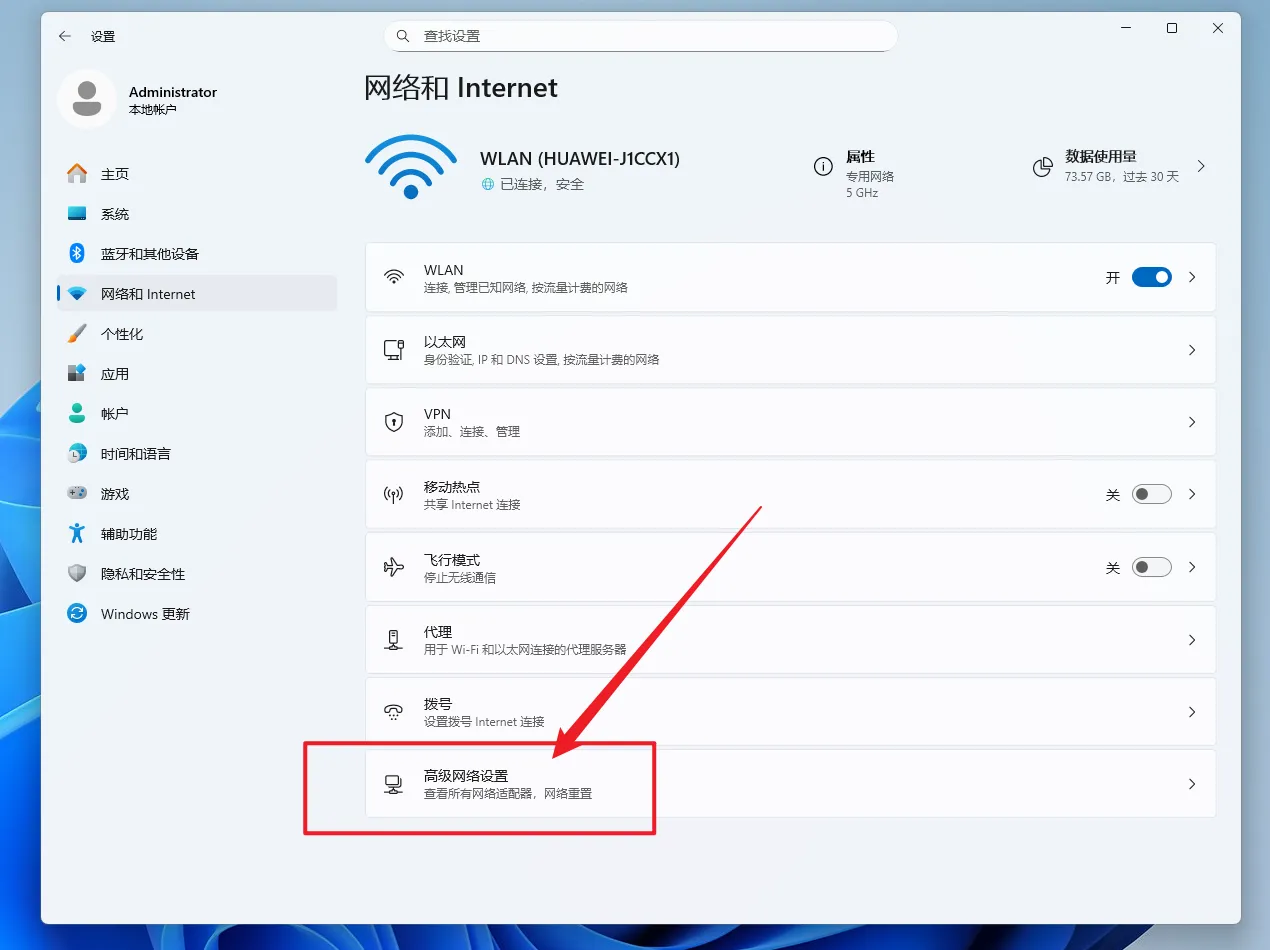This screenshot has height=950, width=1270.
Task: Click the clock globe icon beside 时间和语言
Action: pyautogui.click(x=77, y=454)
